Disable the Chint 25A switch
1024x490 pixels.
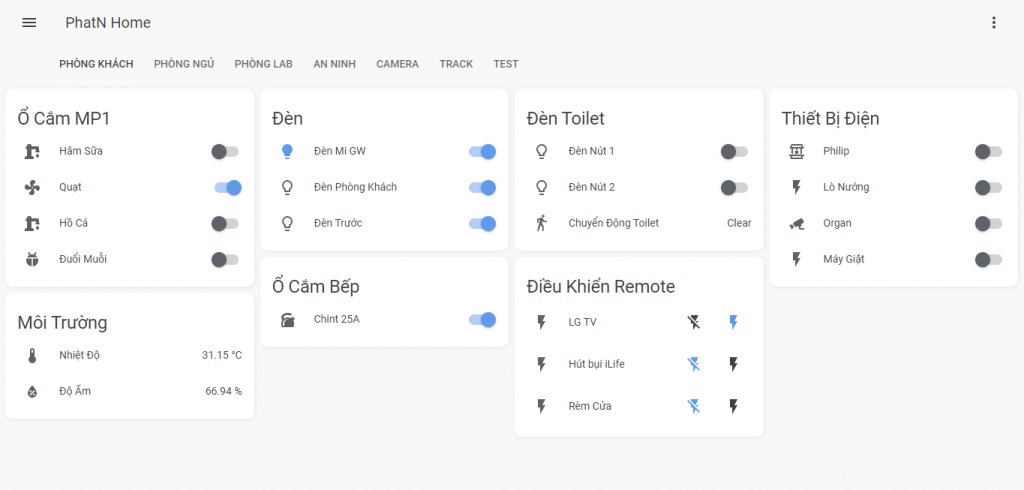click(x=482, y=319)
